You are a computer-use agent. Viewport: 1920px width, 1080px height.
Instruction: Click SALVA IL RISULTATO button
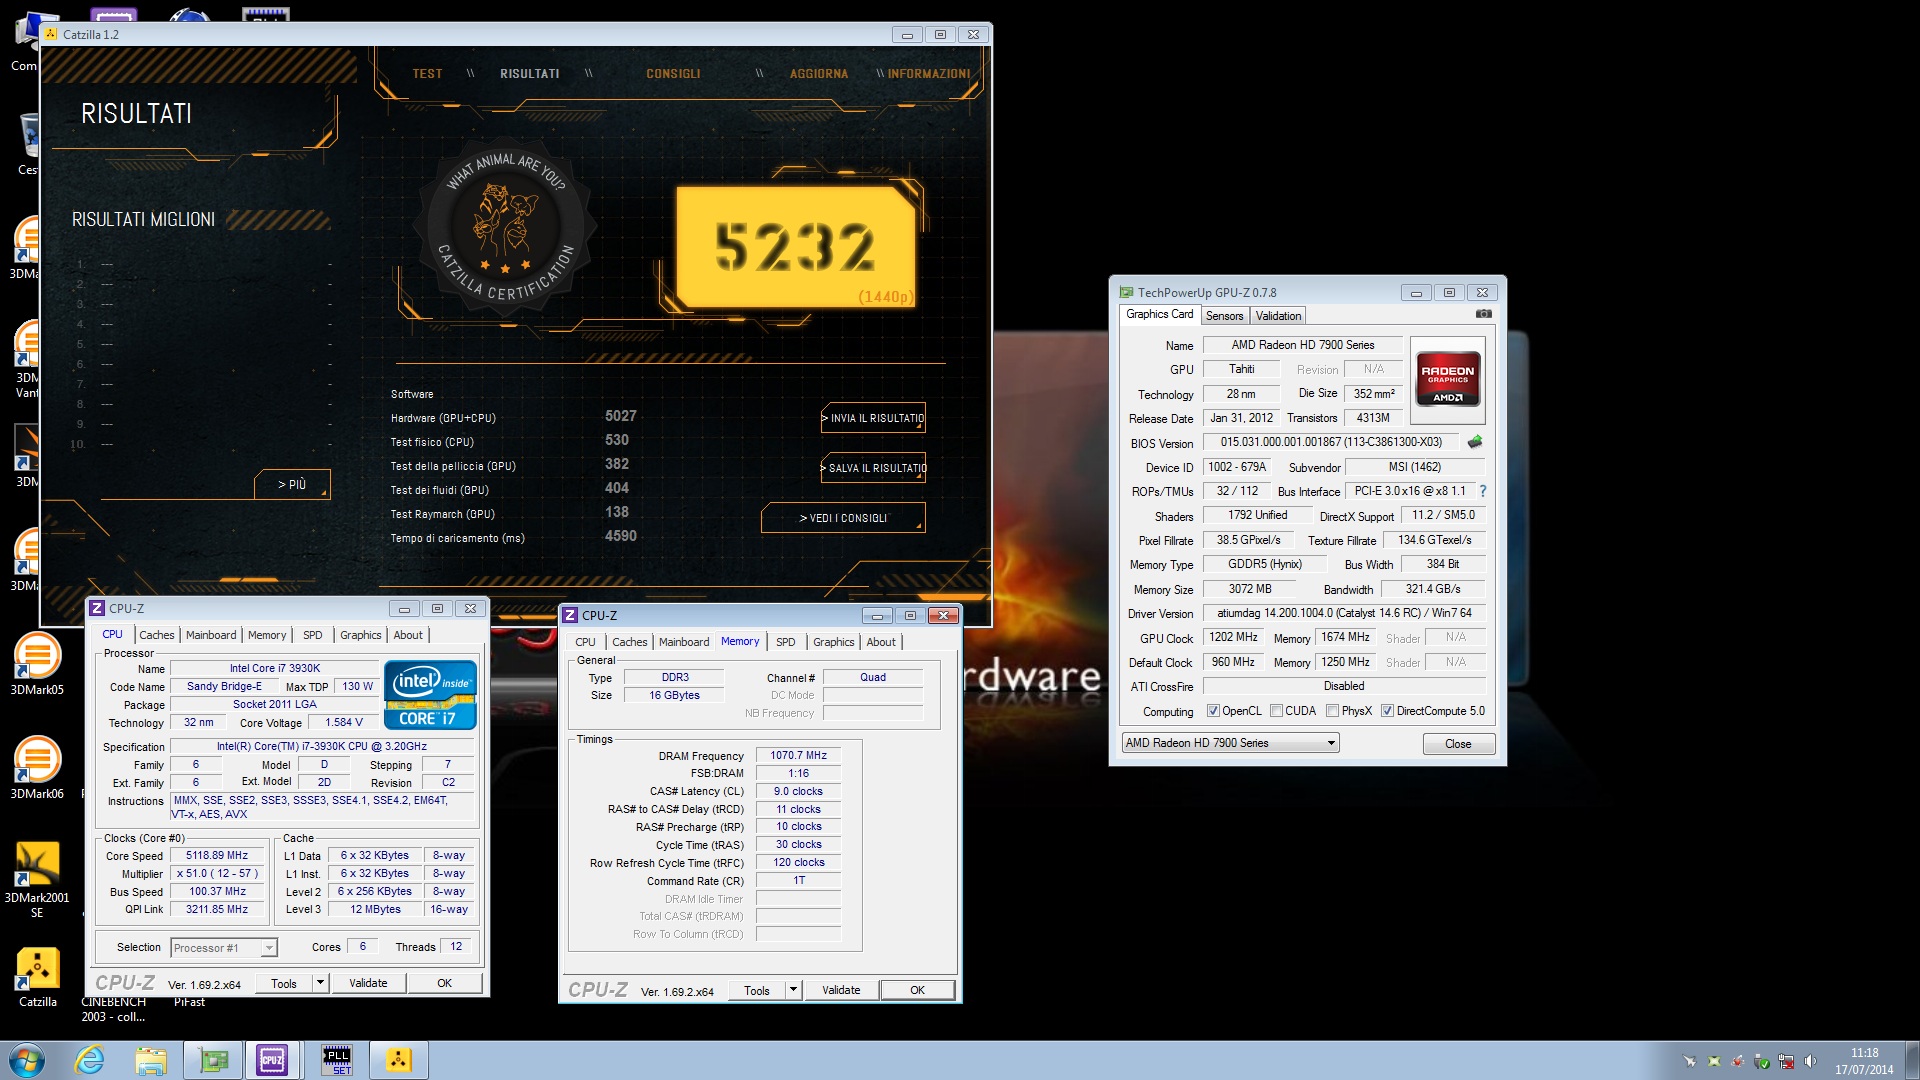click(873, 468)
